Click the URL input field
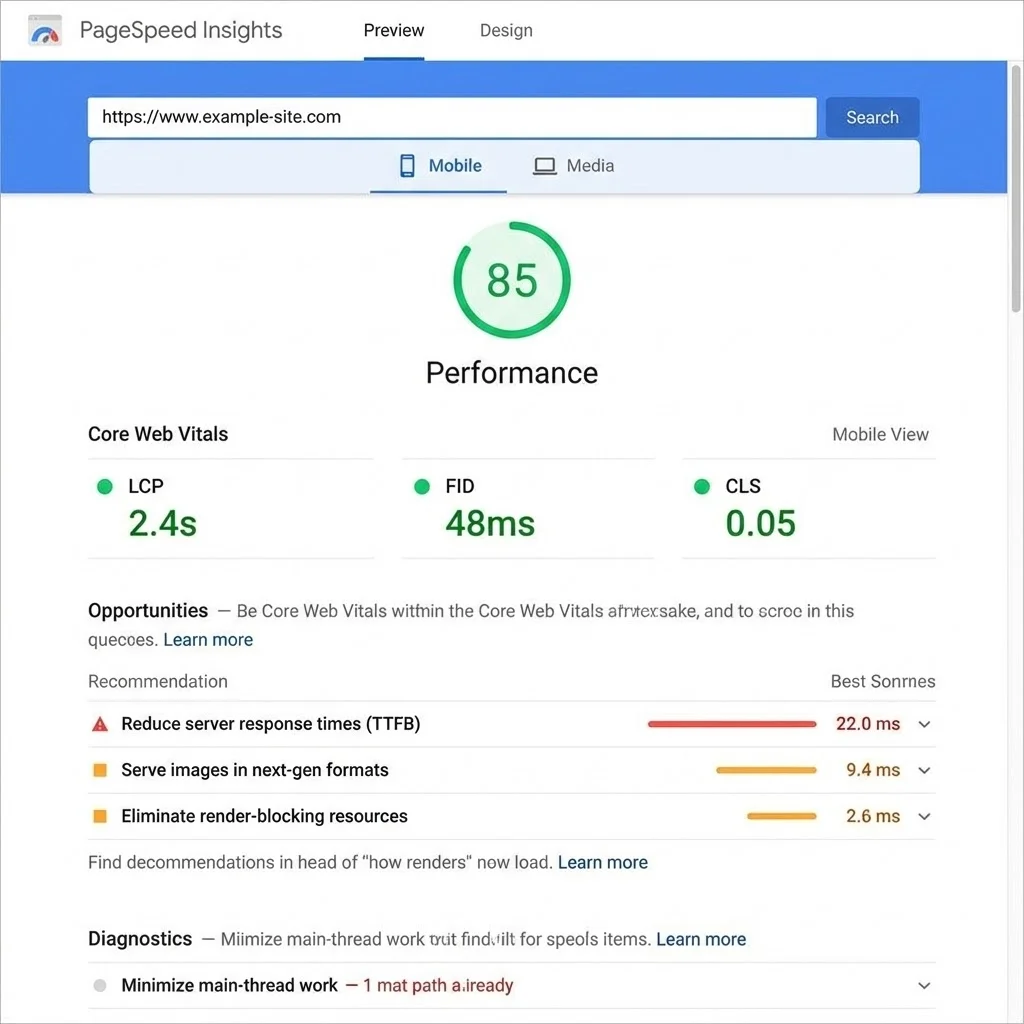 pos(450,117)
